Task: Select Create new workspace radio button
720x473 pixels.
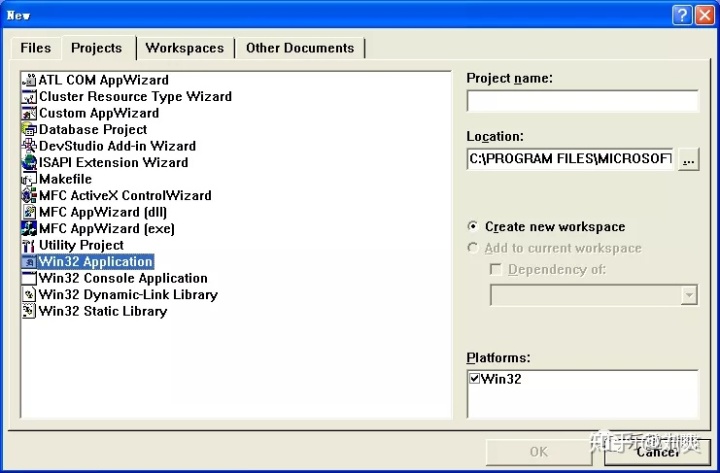Action: (x=472, y=226)
